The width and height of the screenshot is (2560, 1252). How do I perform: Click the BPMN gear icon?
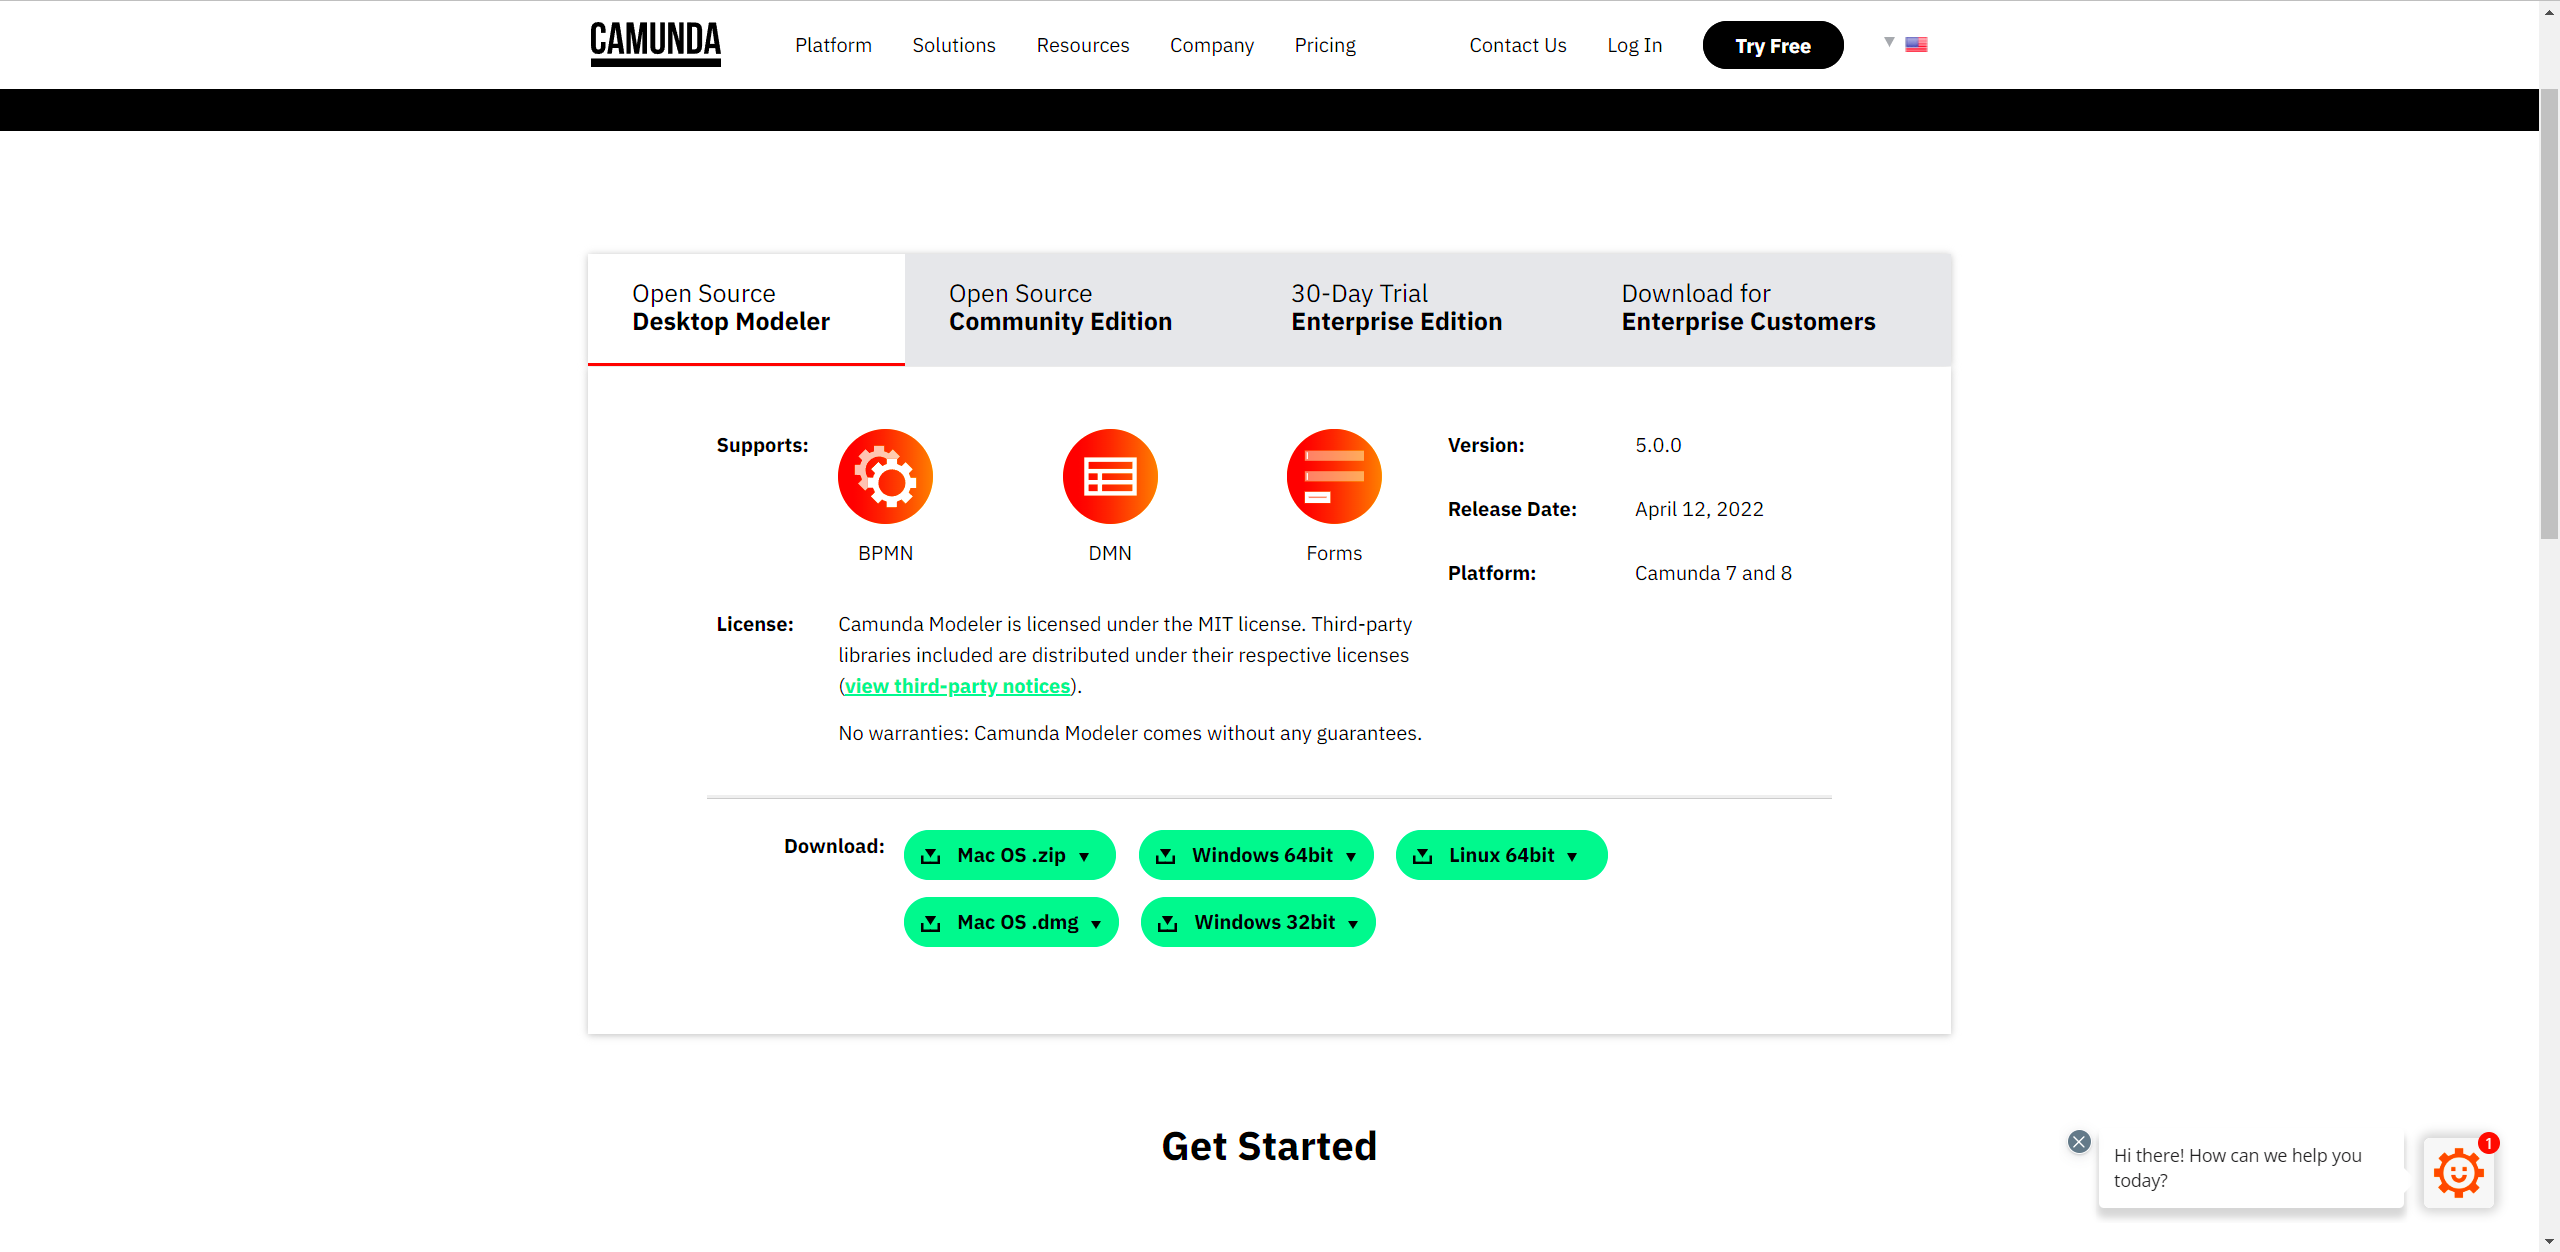pyautogui.click(x=885, y=477)
